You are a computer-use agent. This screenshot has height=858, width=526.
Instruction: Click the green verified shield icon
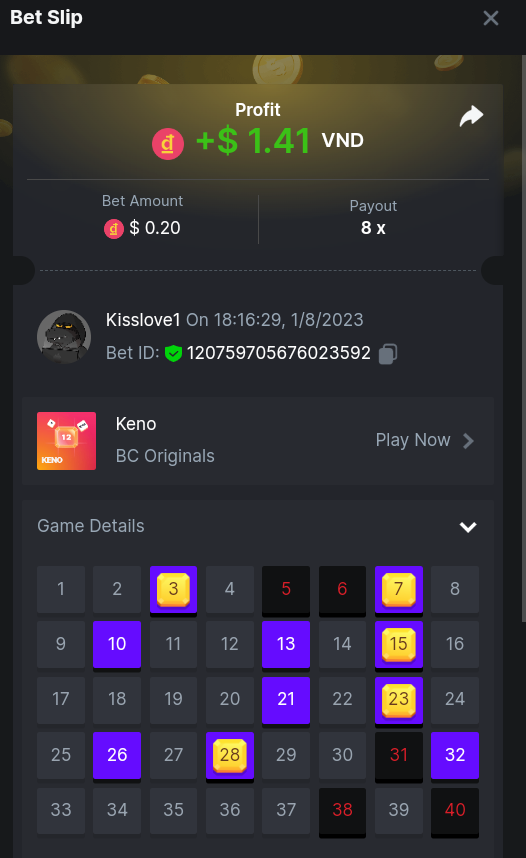[x=174, y=353]
